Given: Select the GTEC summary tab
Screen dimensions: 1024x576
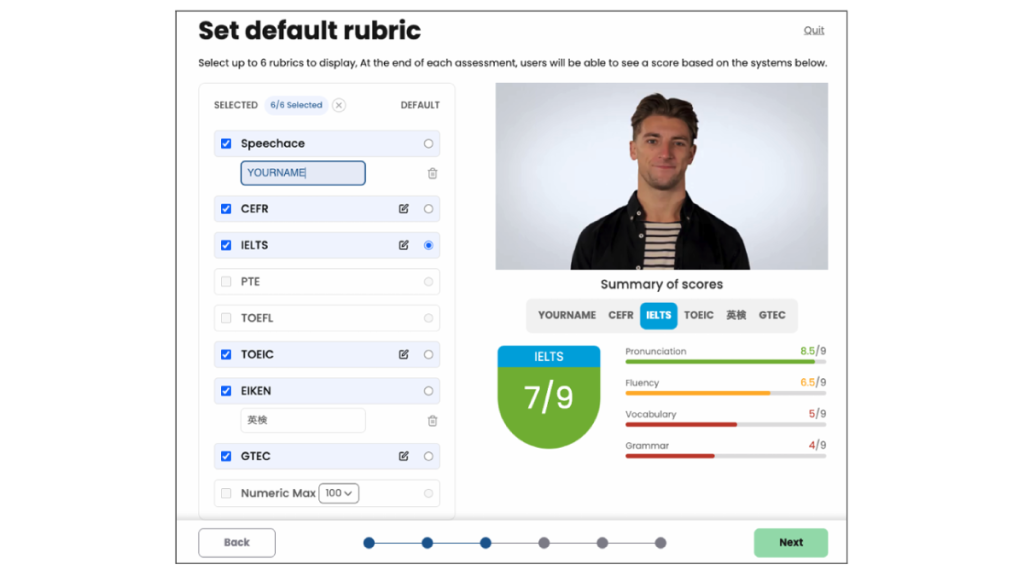Looking at the screenshot, I should coord(772,315).
